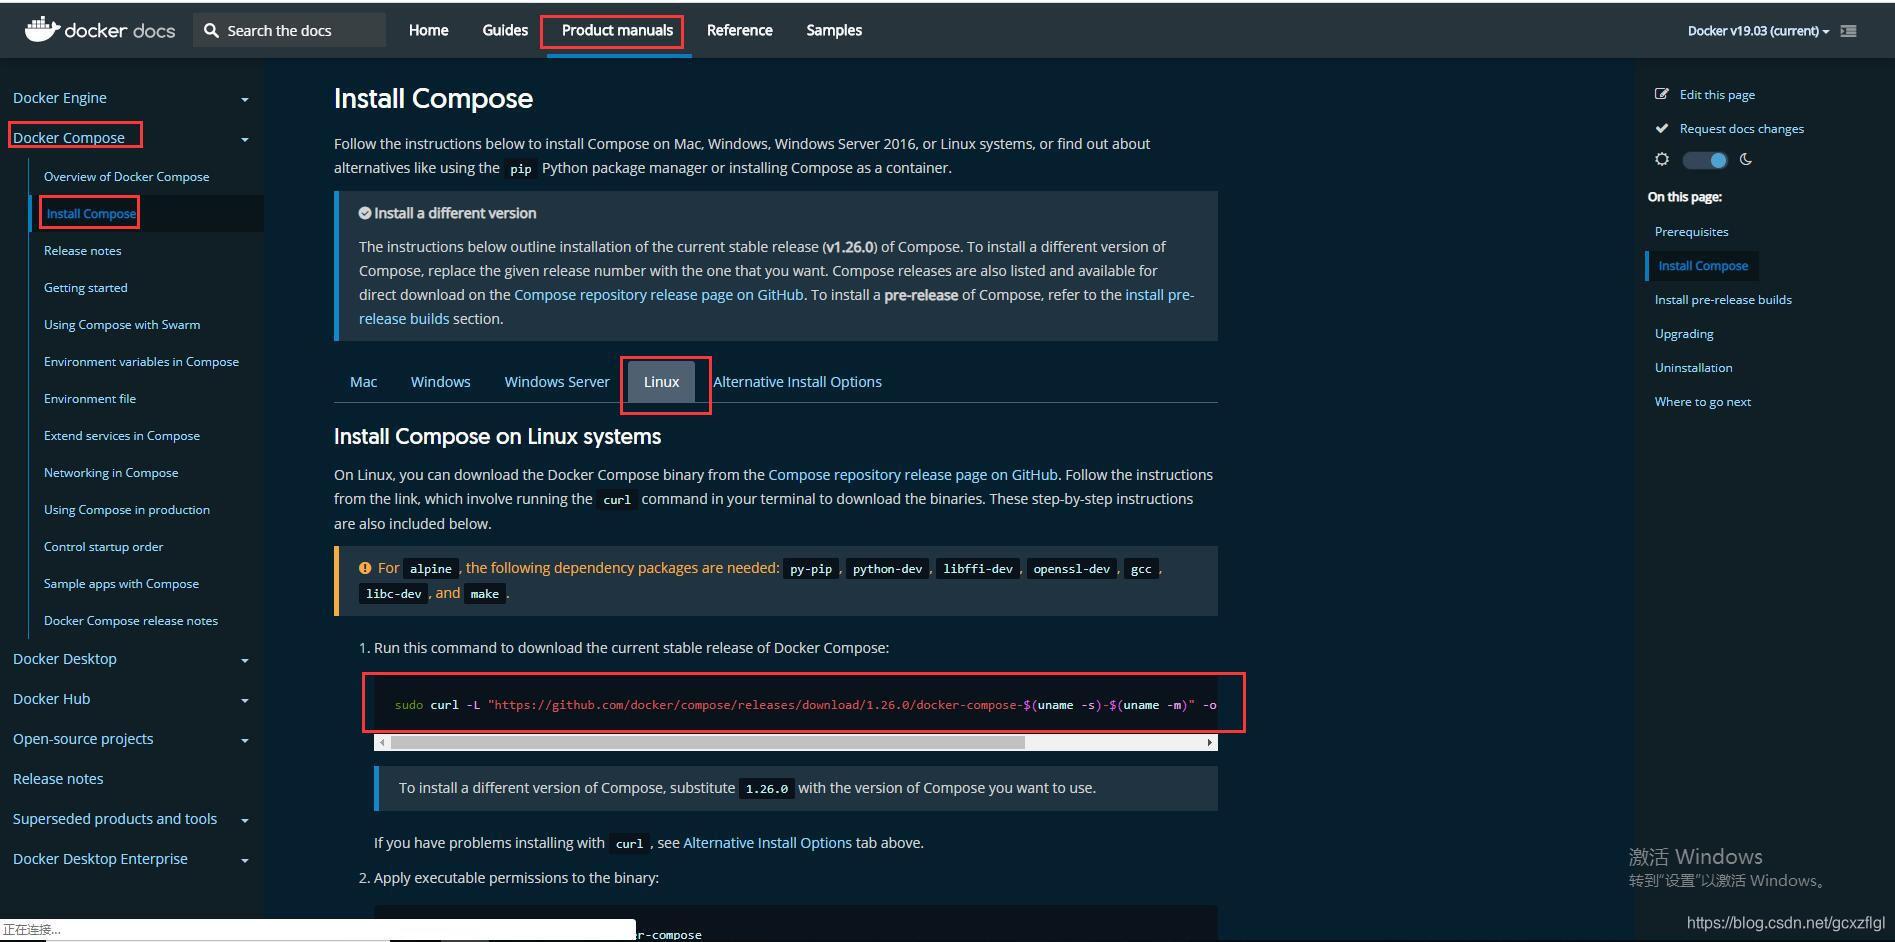Click the right arrow of the code scrollbar
Viewport: 1895px width, 942px height.
[1210, 742]
